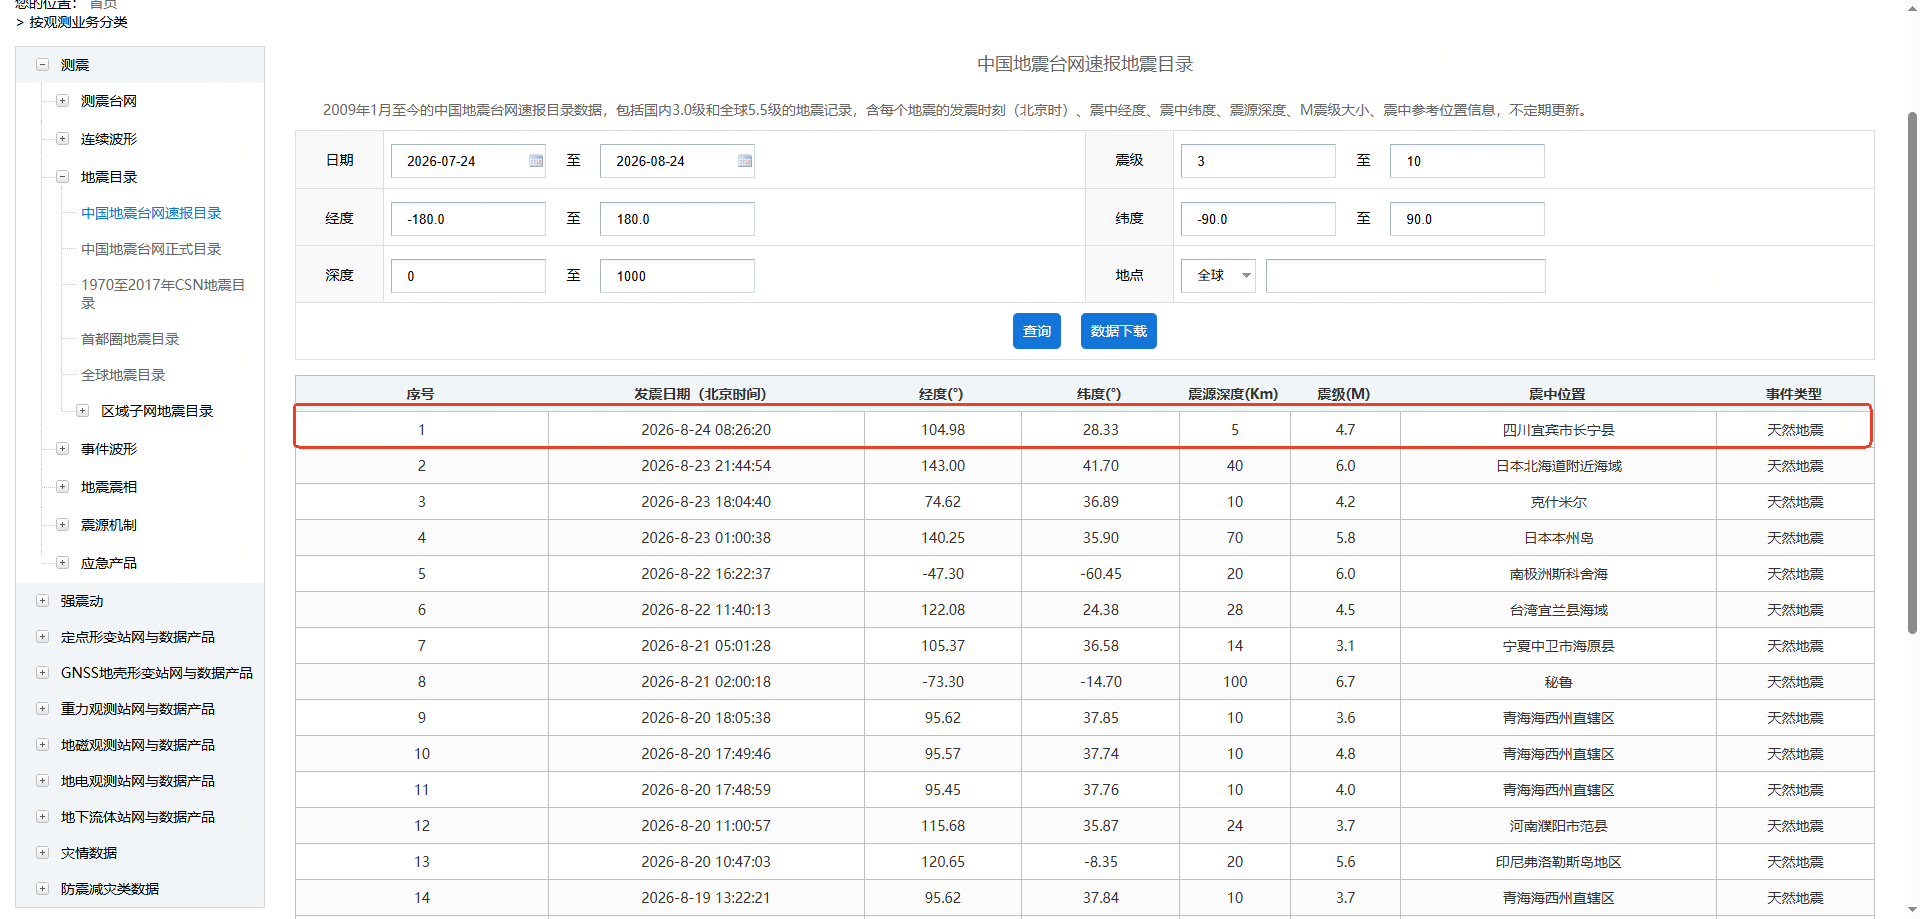Click the 地点 location text field
This screenshot has width=1920, height=919.
coord(1406,276)
